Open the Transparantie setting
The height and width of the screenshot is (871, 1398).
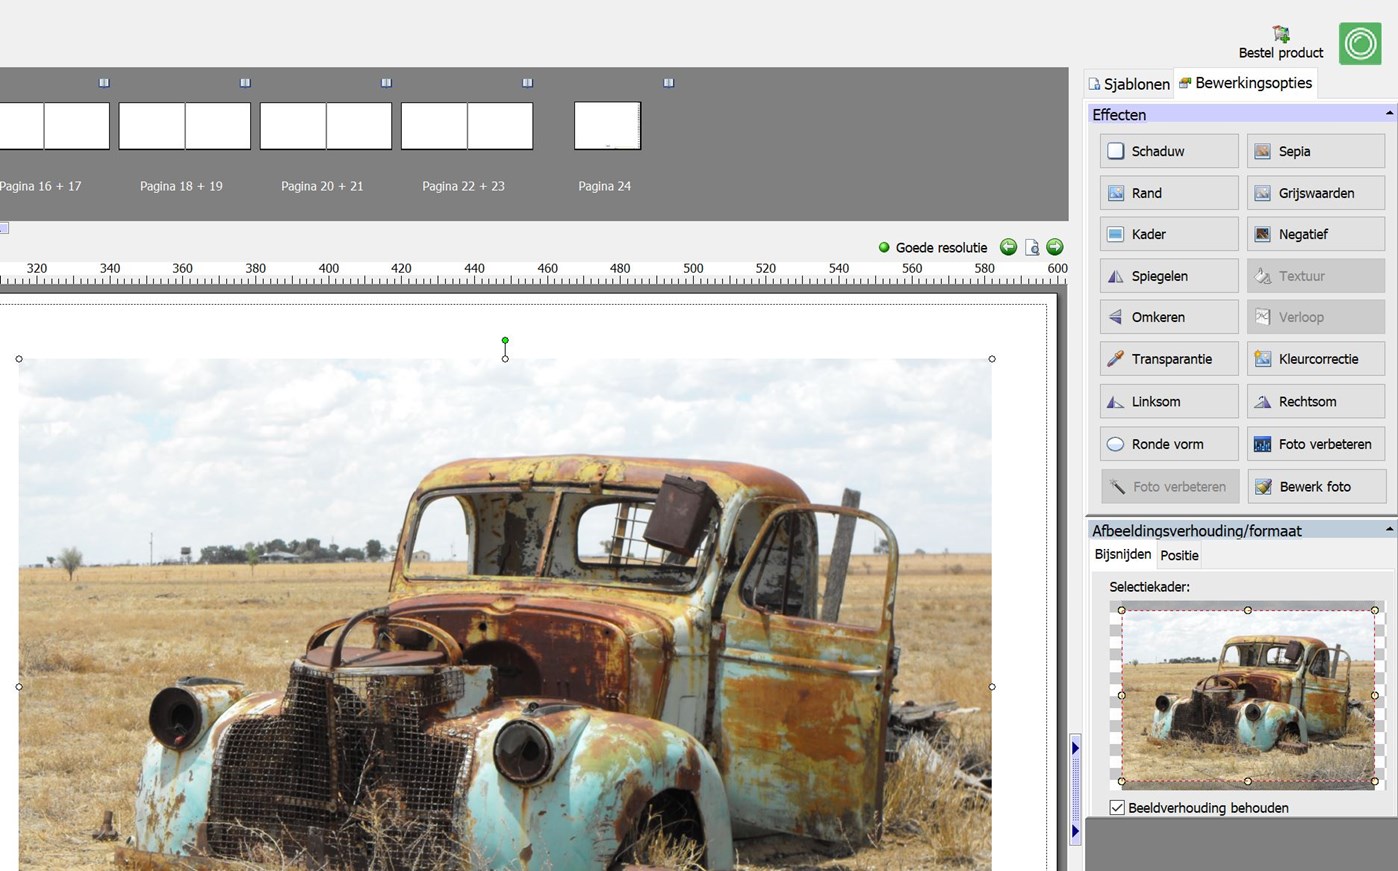(x=1168, y=359)
